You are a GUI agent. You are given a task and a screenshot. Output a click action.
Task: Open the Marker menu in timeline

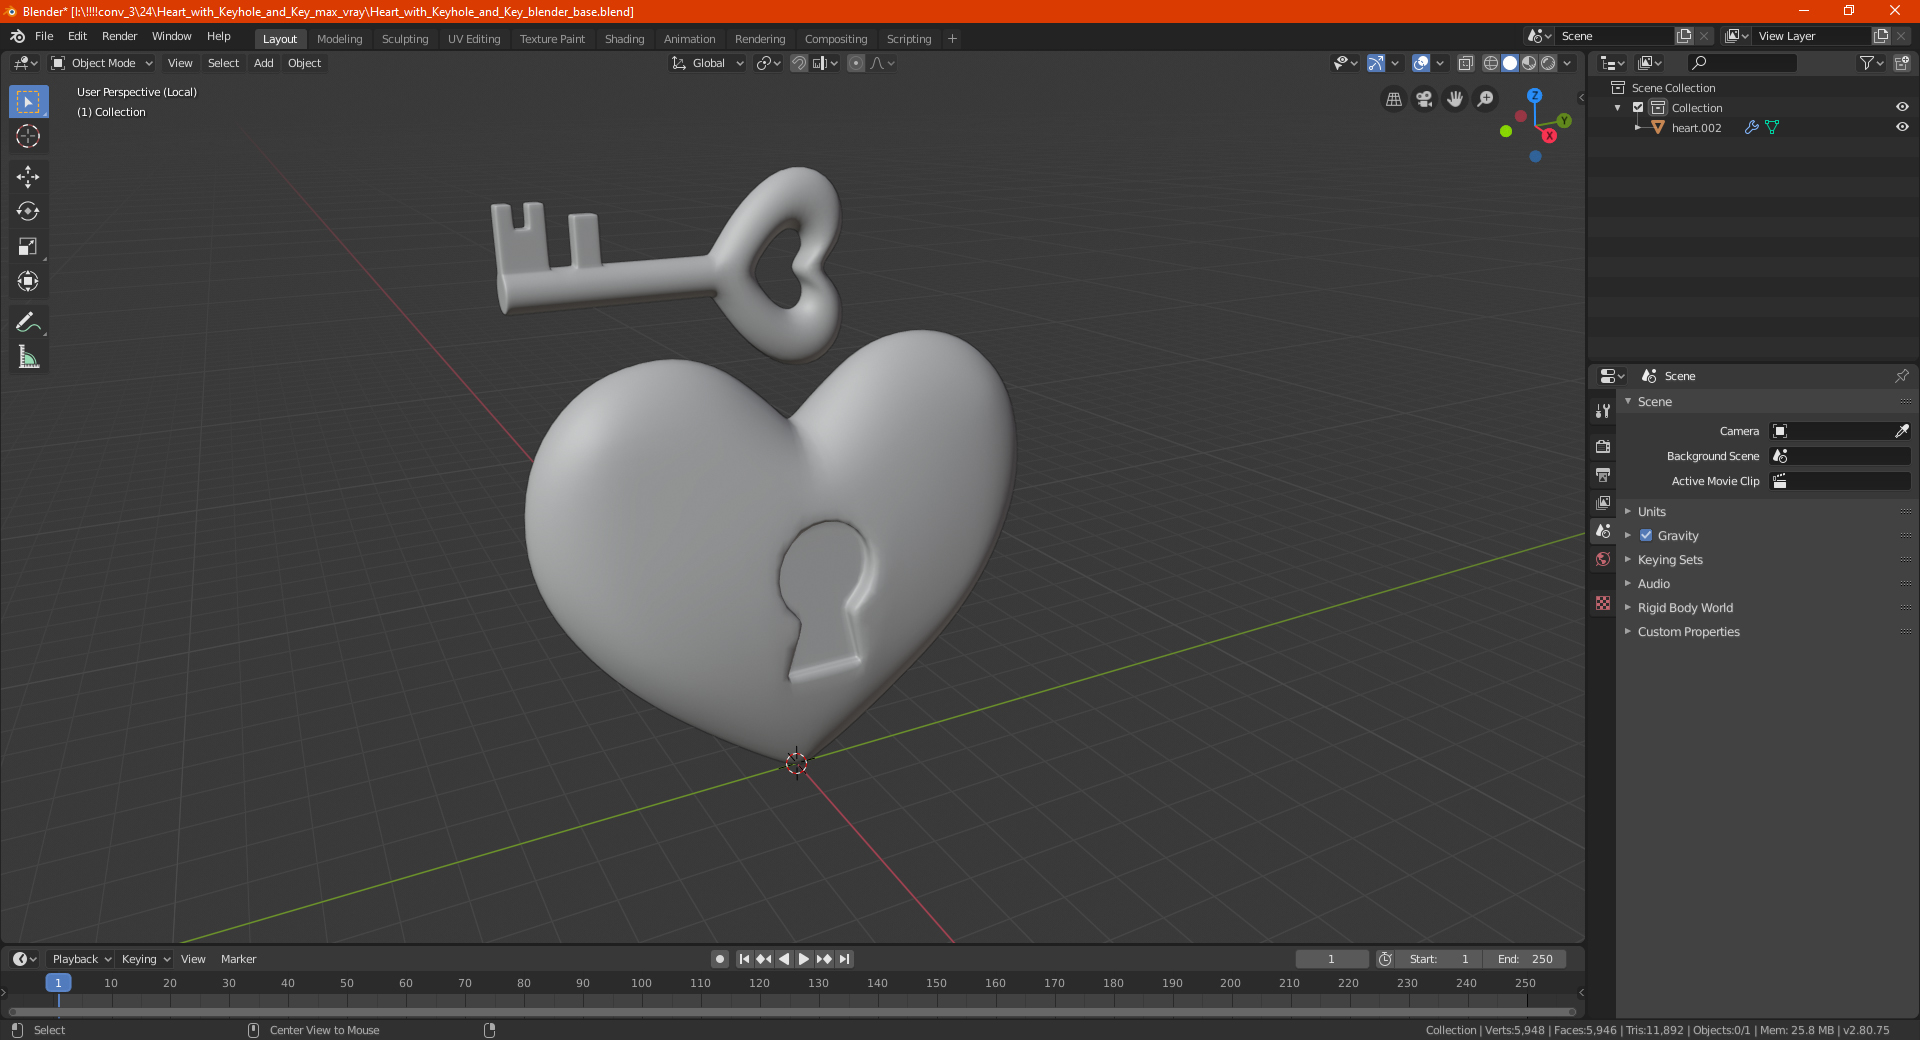coord(238,959)
